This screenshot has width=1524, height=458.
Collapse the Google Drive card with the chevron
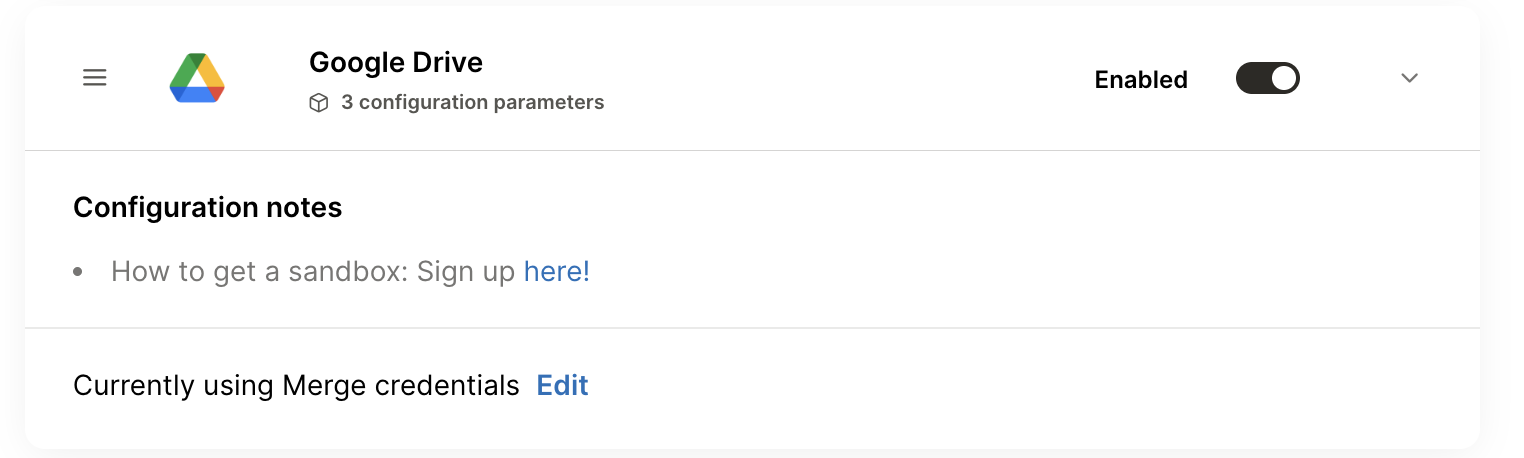pyautogui.click(x=1409, y=78)
